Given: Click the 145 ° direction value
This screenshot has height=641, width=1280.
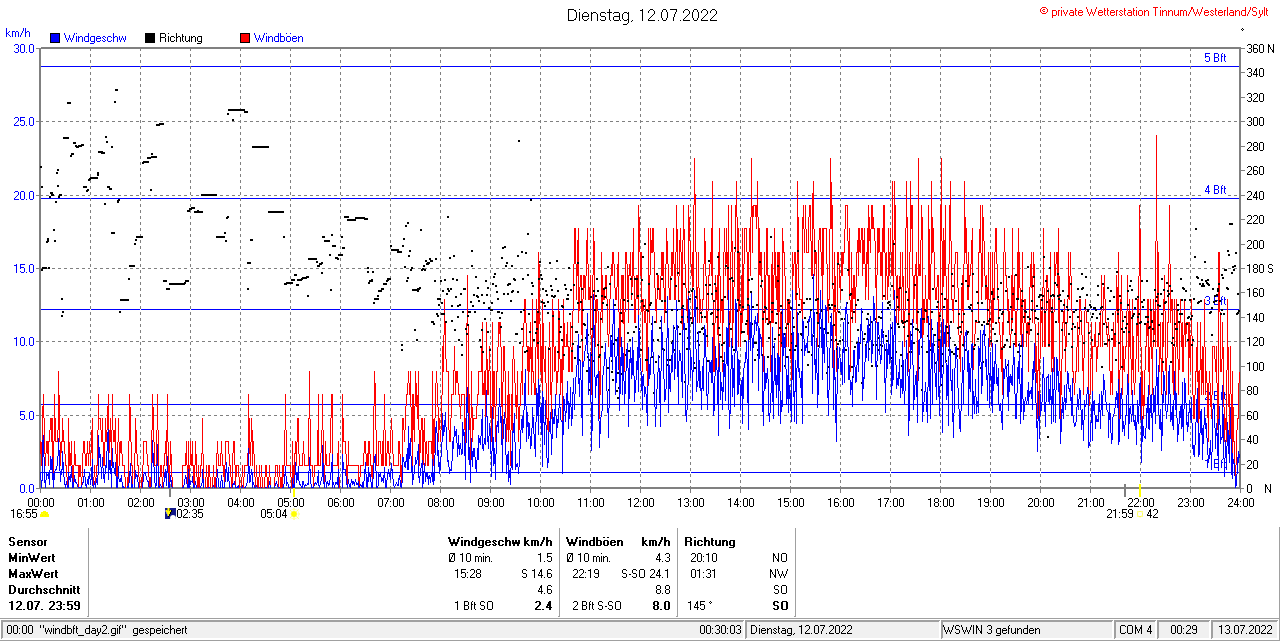Looking at the screenshot, I should (x=699, y=606).
